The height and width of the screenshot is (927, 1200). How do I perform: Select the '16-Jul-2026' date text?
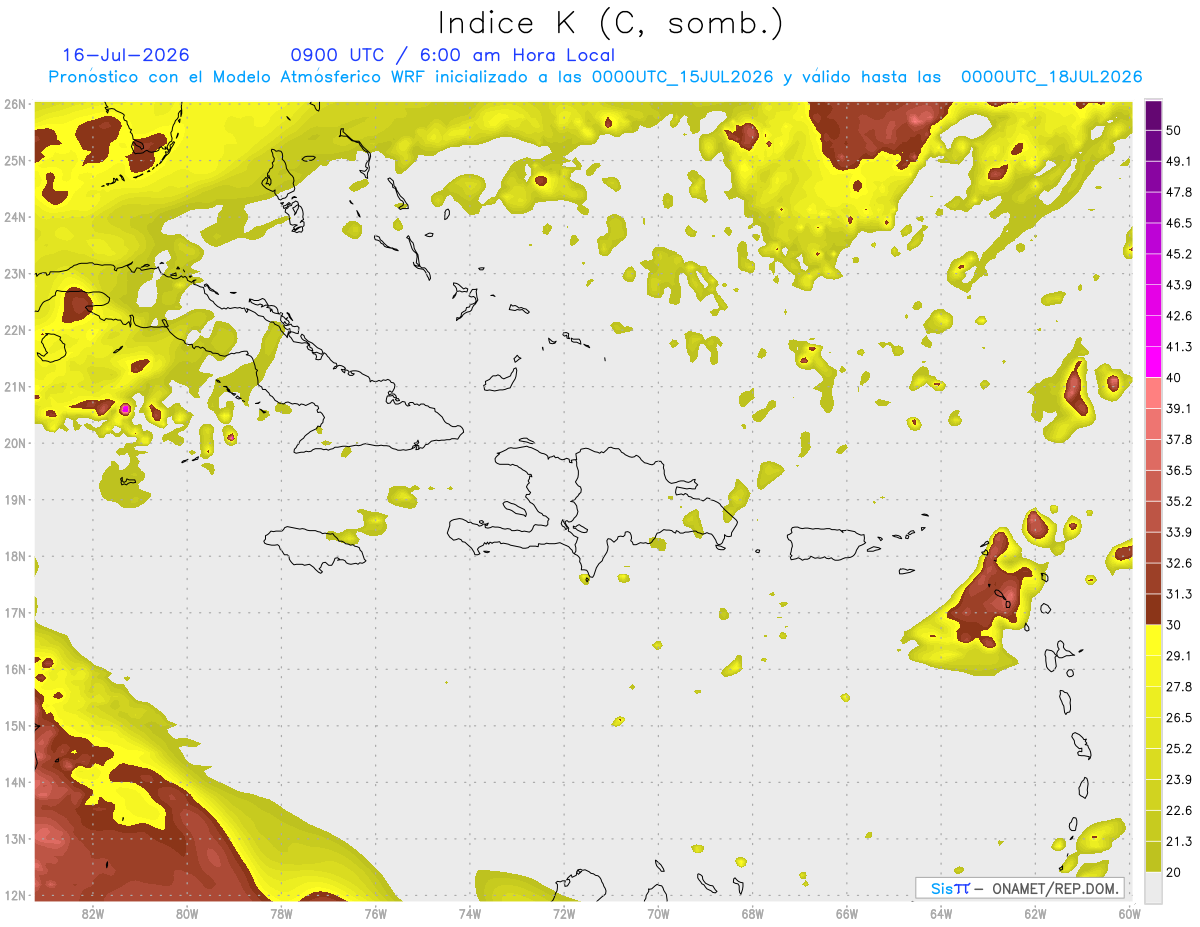[126, 55]
